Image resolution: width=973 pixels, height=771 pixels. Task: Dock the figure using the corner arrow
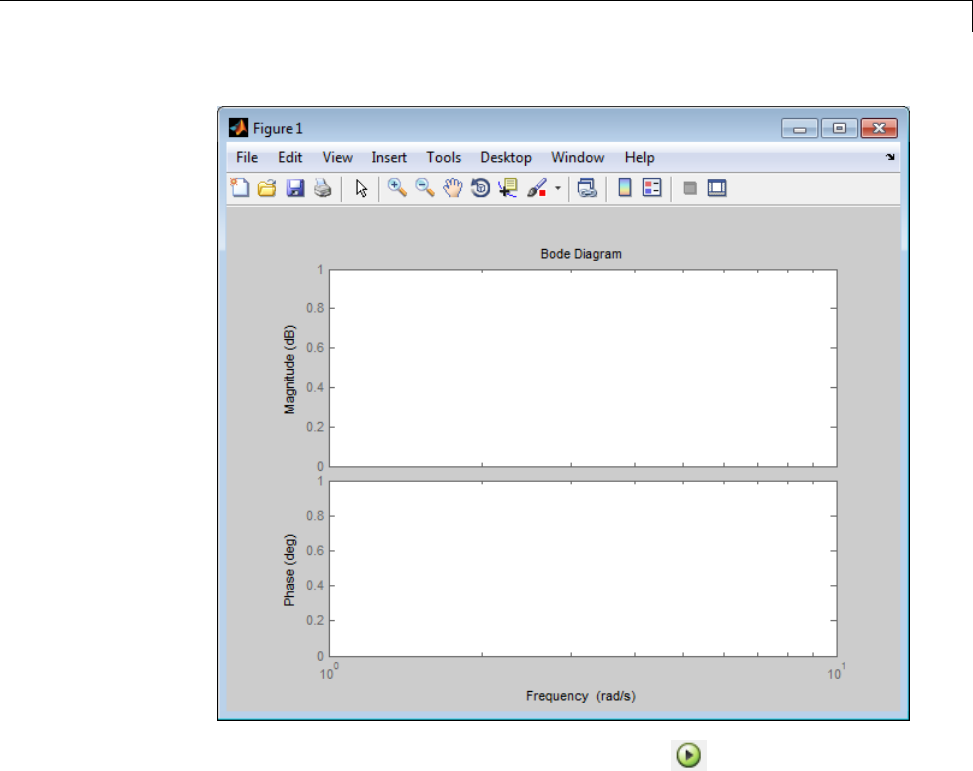890,158
